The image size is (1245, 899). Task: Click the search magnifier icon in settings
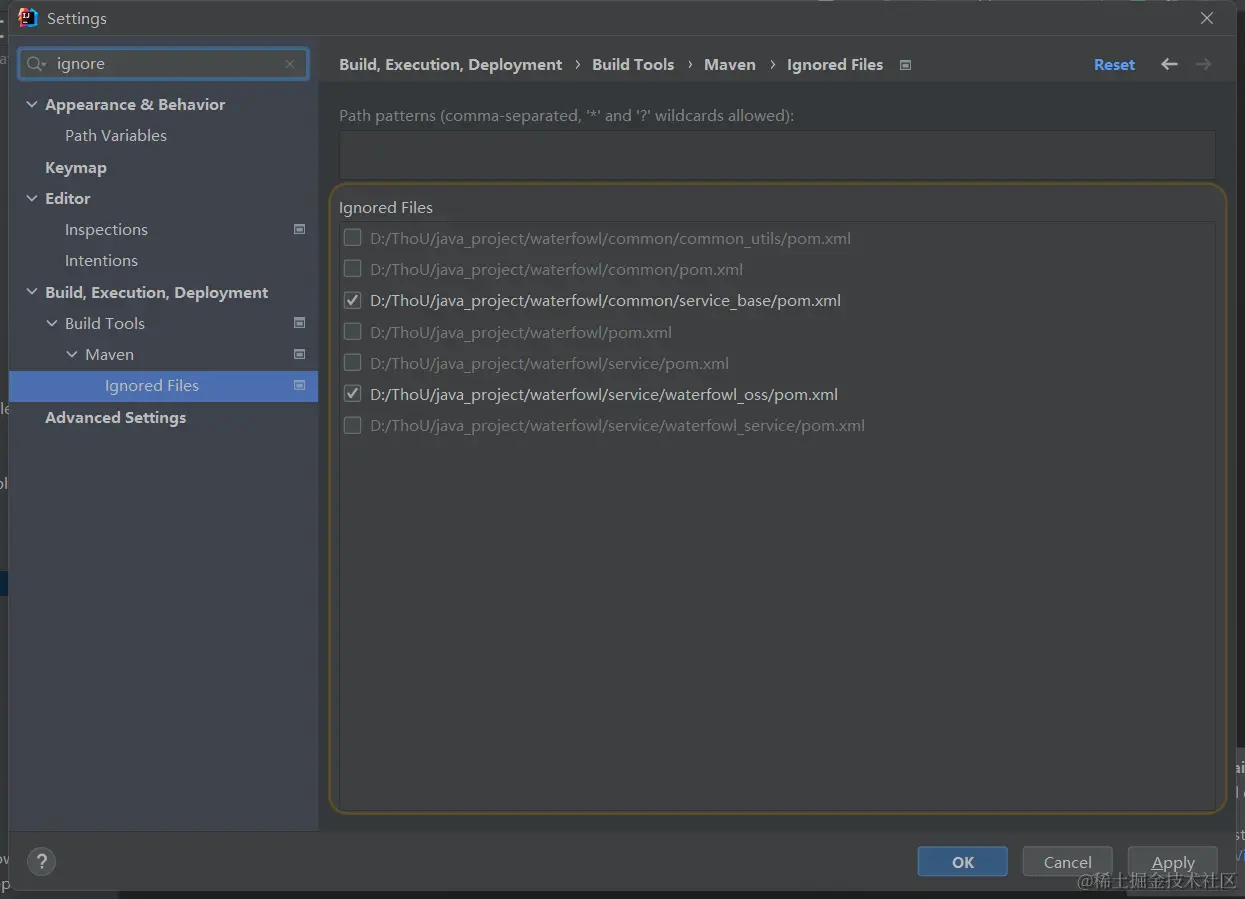pos(36,64)
